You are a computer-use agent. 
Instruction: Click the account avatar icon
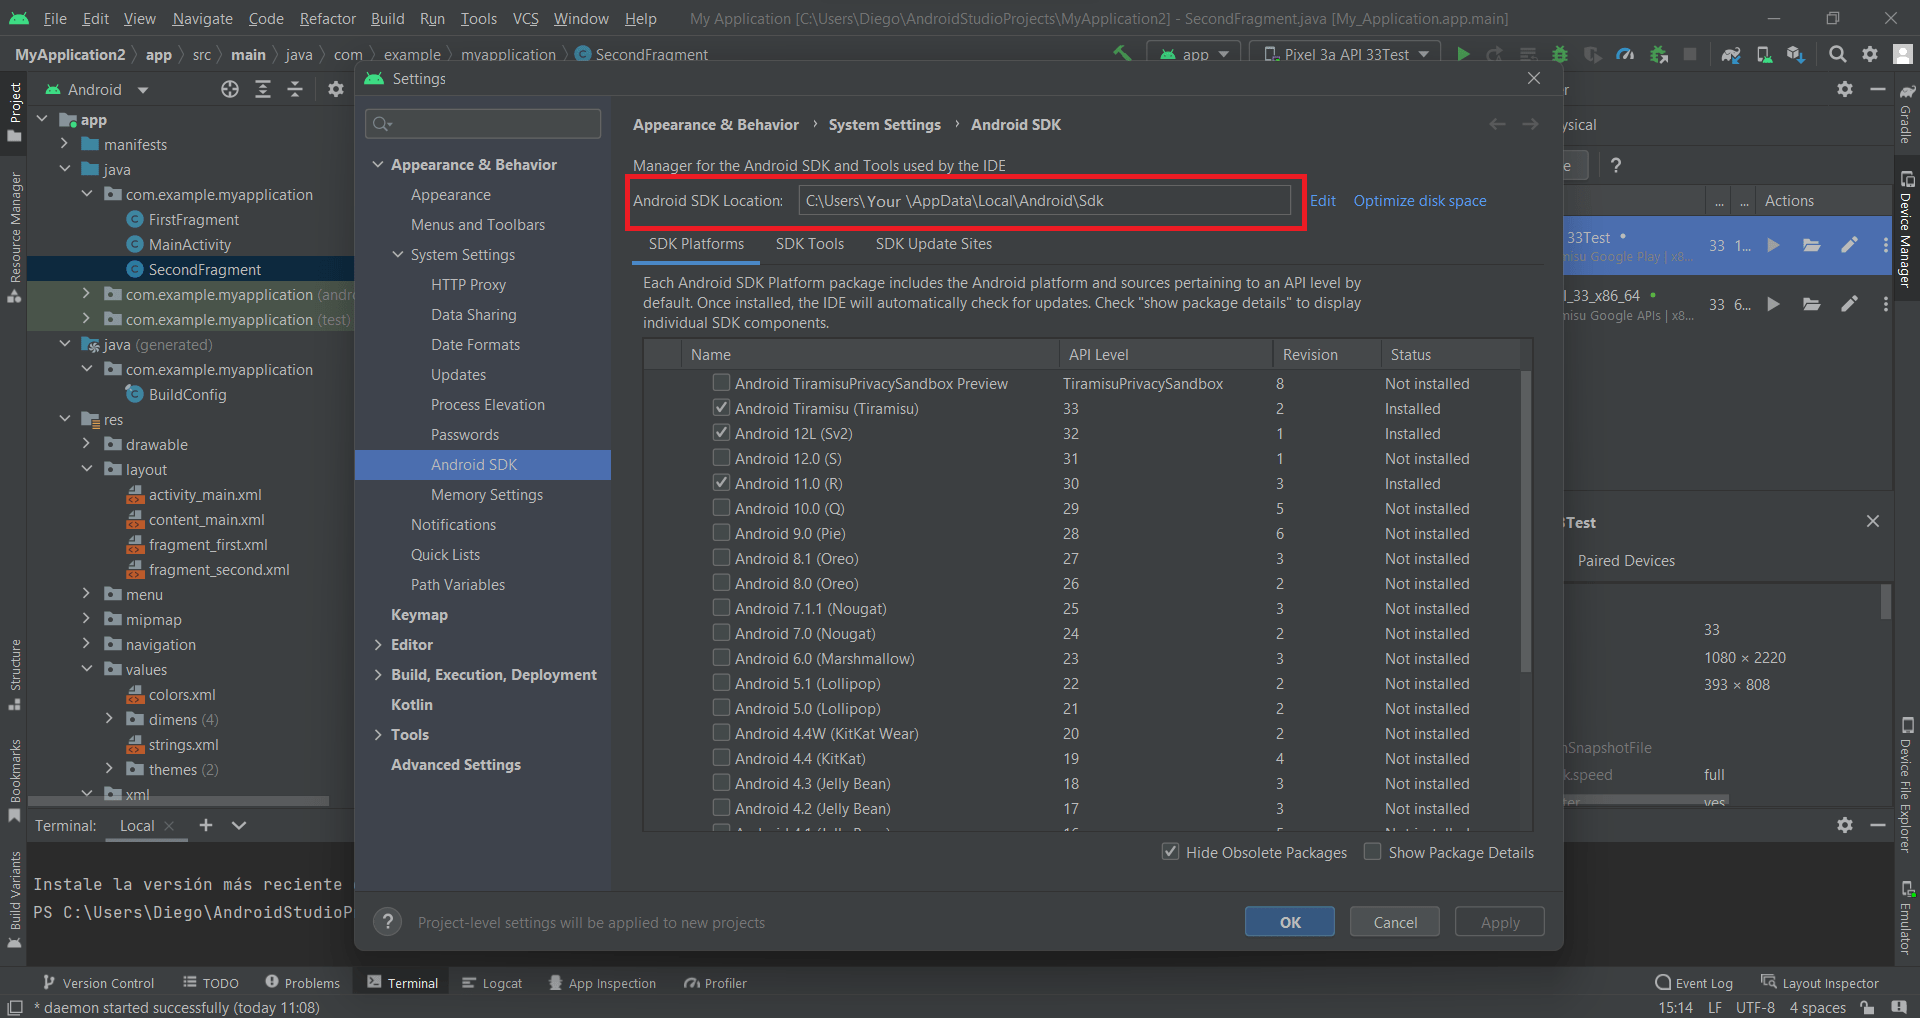click(1902, 54)
